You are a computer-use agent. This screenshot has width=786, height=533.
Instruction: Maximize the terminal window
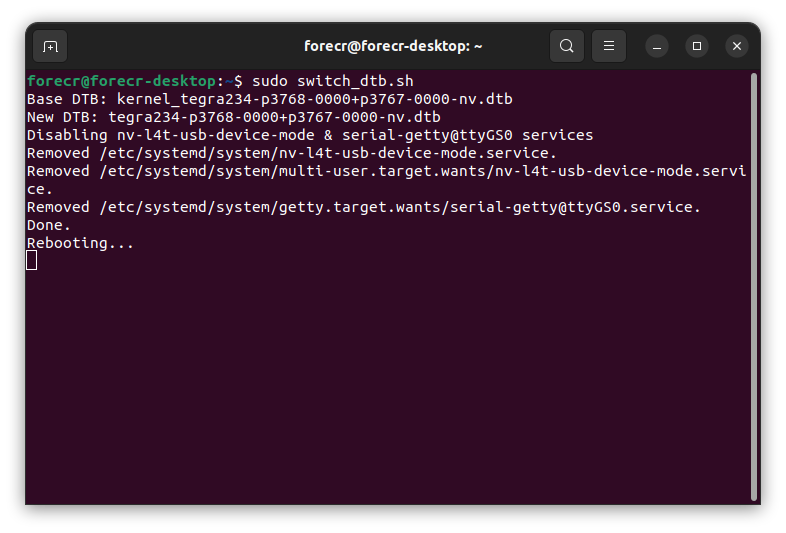697,46
